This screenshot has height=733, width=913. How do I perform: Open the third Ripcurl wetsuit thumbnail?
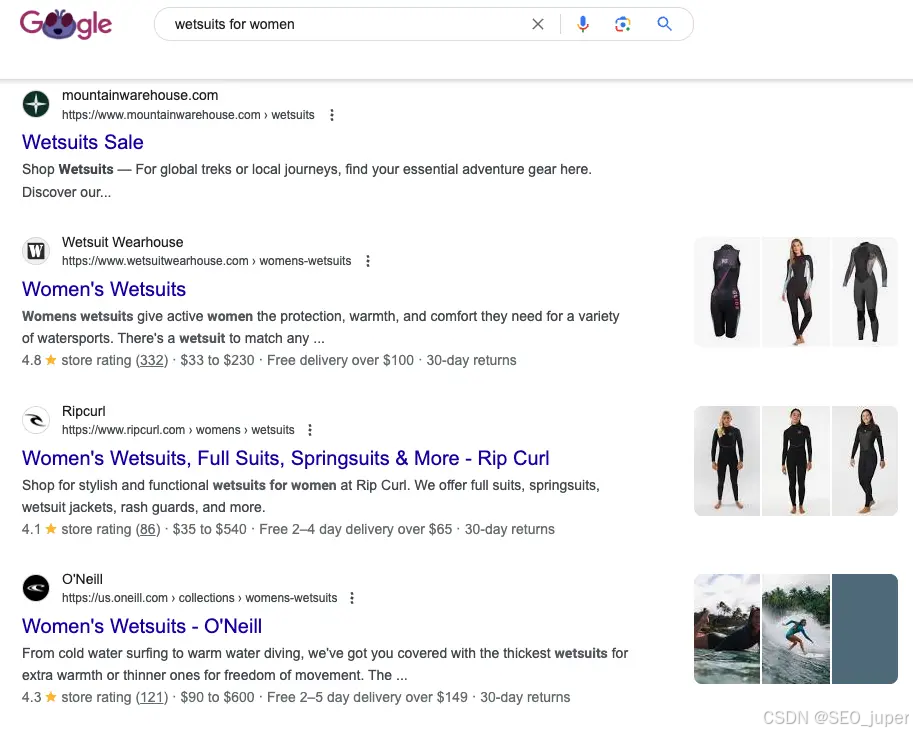(865, 461)
